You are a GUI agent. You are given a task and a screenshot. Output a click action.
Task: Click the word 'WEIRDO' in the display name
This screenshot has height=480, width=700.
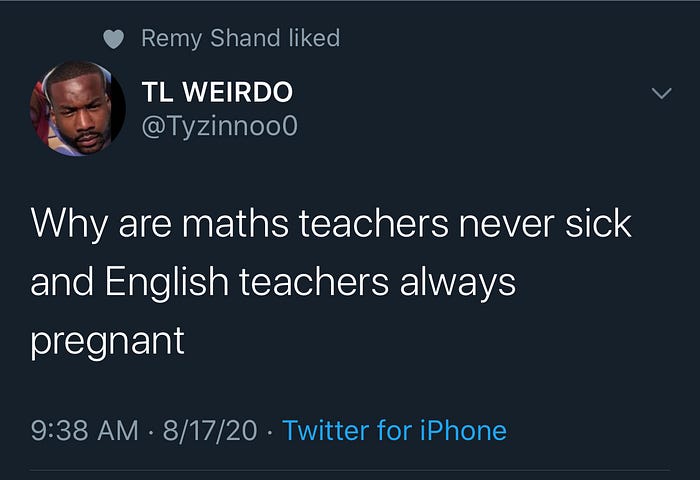pos(238,92)
